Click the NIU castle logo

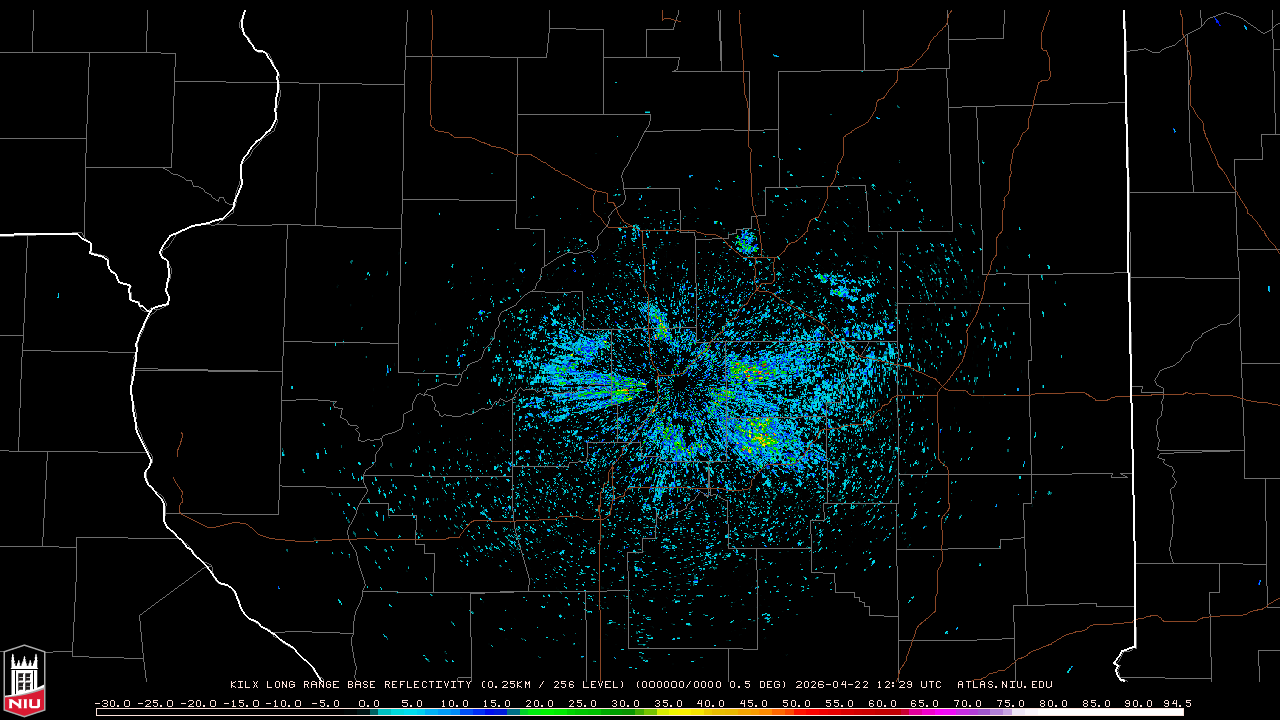tap(24, 681)
